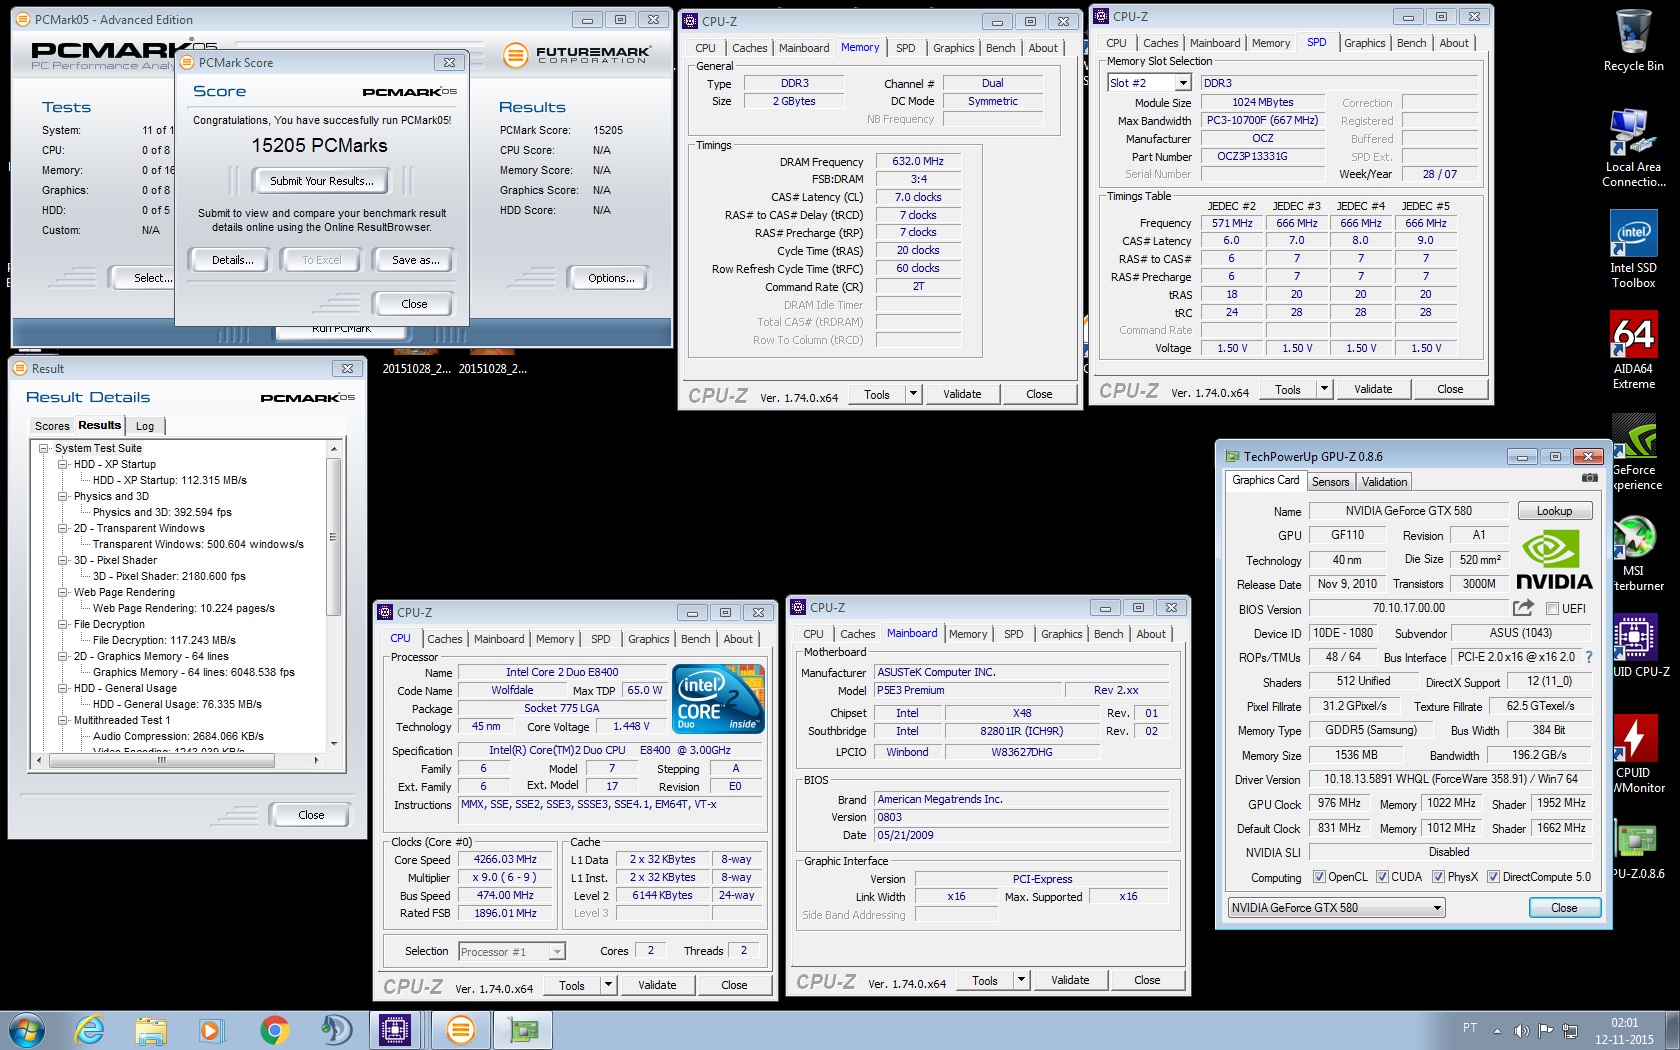Click the Details button in PCMark Score

pos(232,260)
